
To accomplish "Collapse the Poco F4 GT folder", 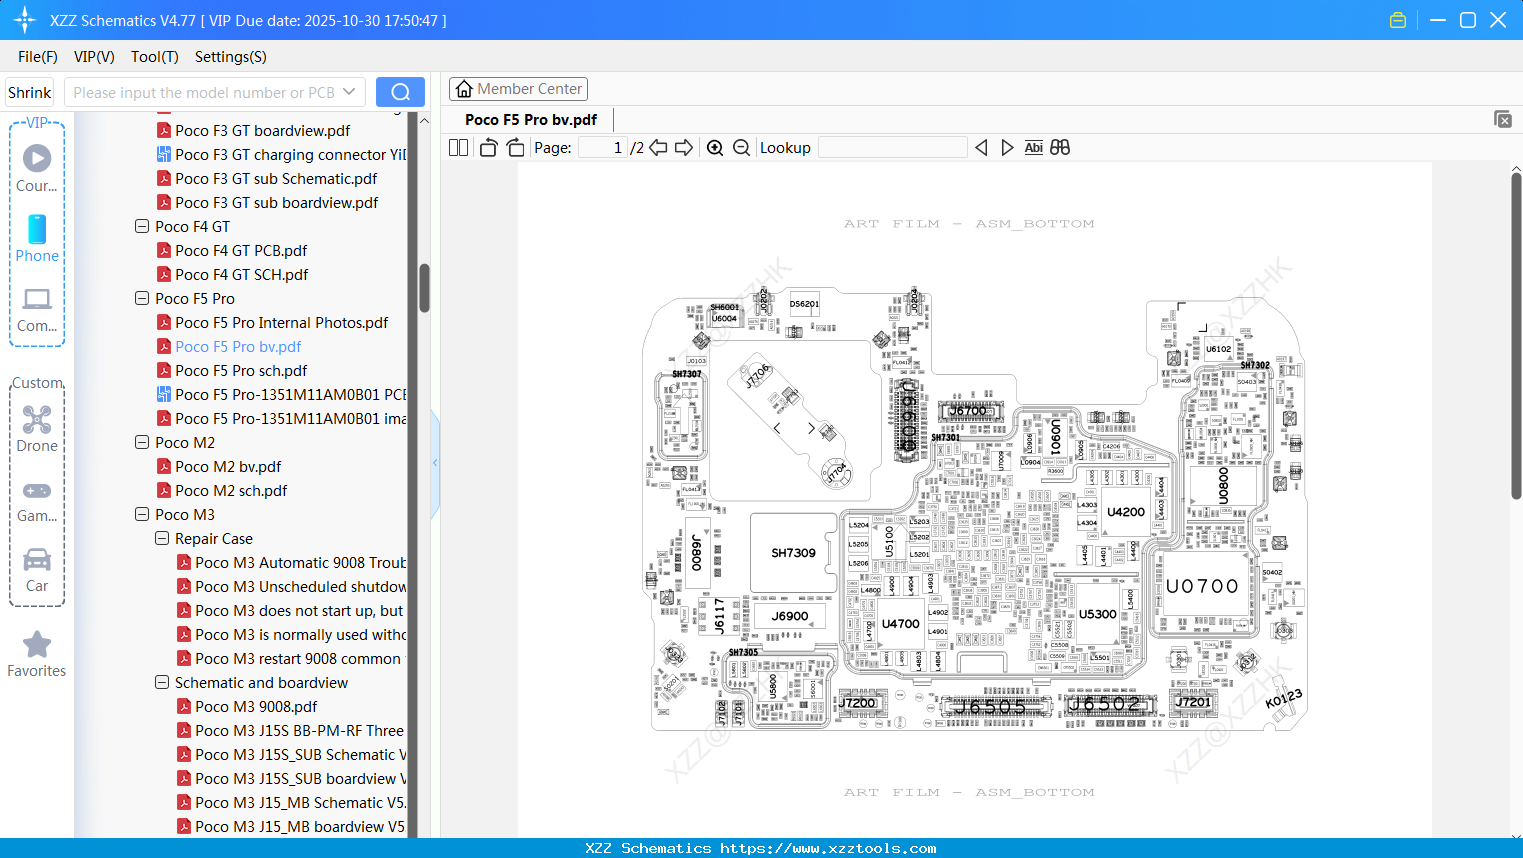I will [142, 227].
